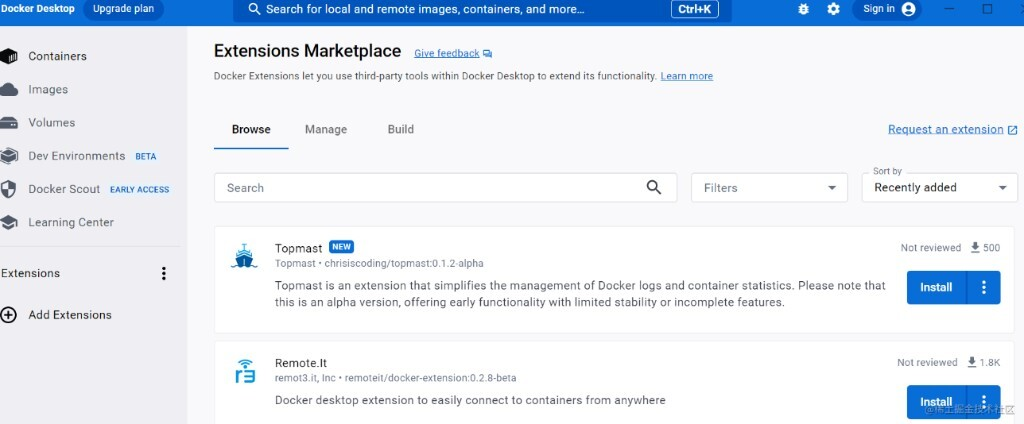Open Docker Scout shield icon
This screenshot has height=424, width=1024.
coord(9,189)
